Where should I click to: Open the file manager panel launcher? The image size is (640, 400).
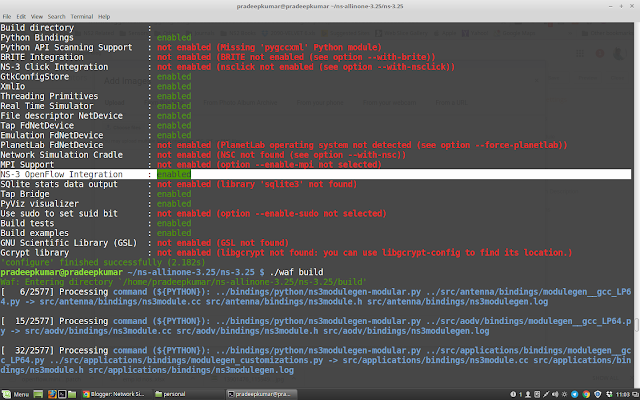(72, 394)
